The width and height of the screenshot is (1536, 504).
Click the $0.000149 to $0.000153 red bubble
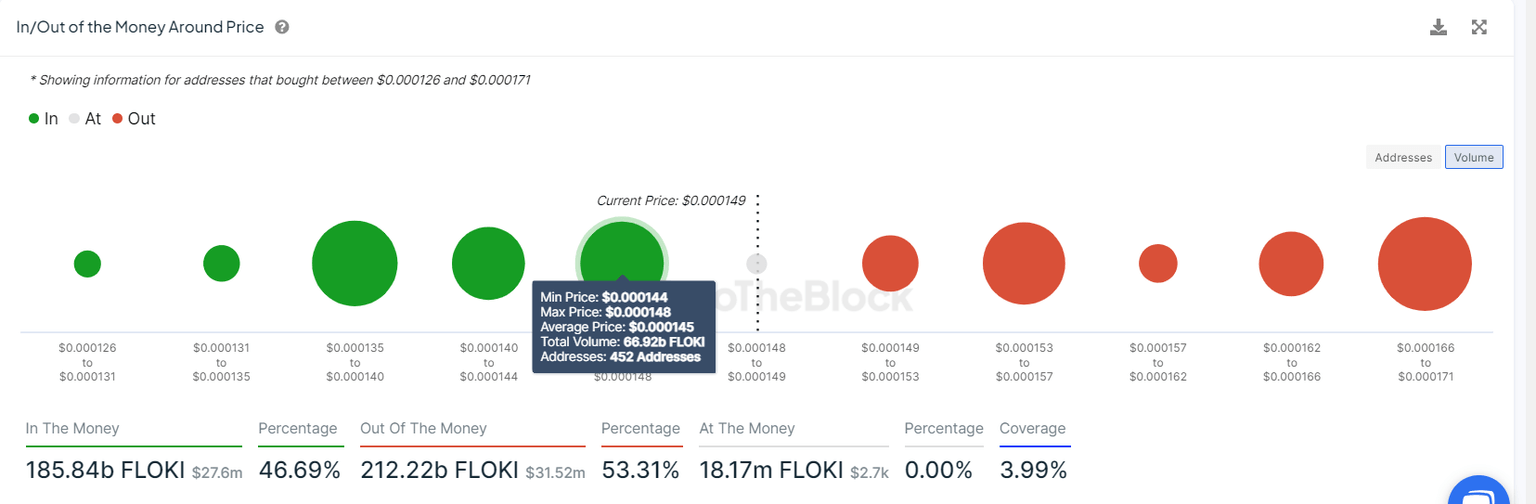click(x=890, y=264)
